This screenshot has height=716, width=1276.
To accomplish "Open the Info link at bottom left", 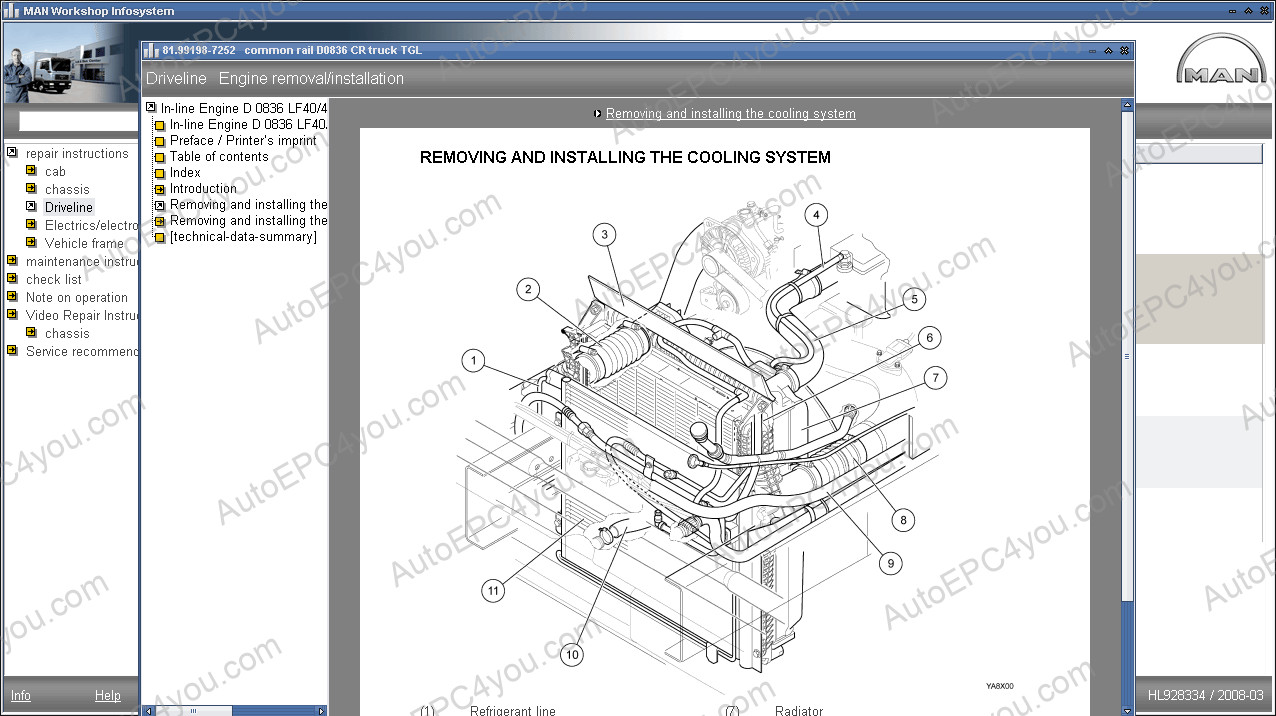I will (20, 696).
